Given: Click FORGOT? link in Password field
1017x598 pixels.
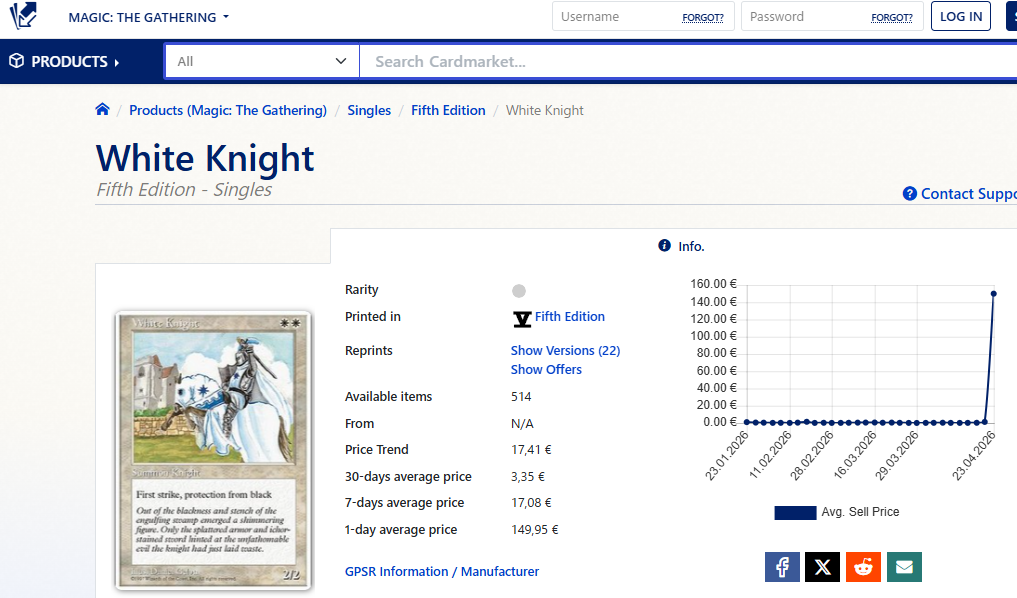Looking at the screenshot, I should click(892, 18).
